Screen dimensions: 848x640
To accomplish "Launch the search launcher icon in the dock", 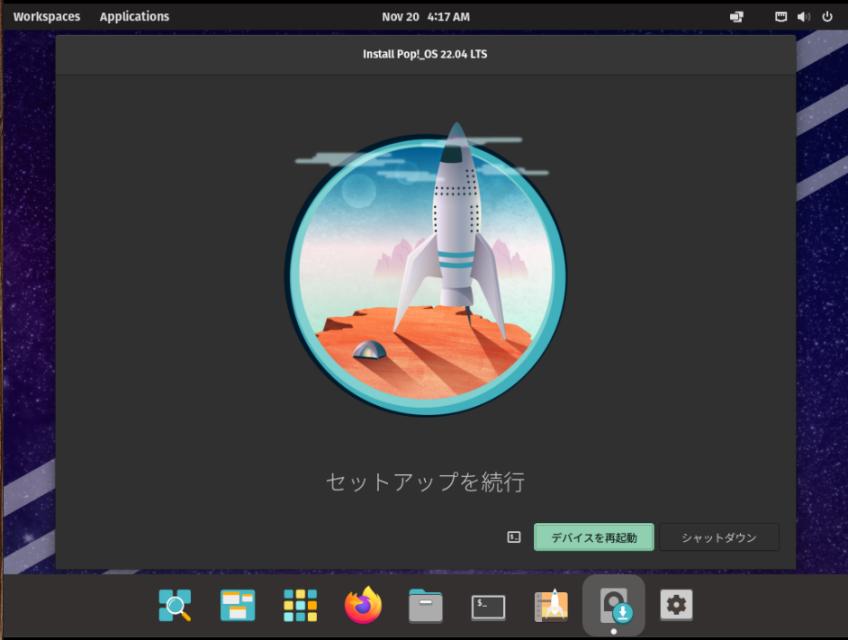I will click(x=175, y=605).
